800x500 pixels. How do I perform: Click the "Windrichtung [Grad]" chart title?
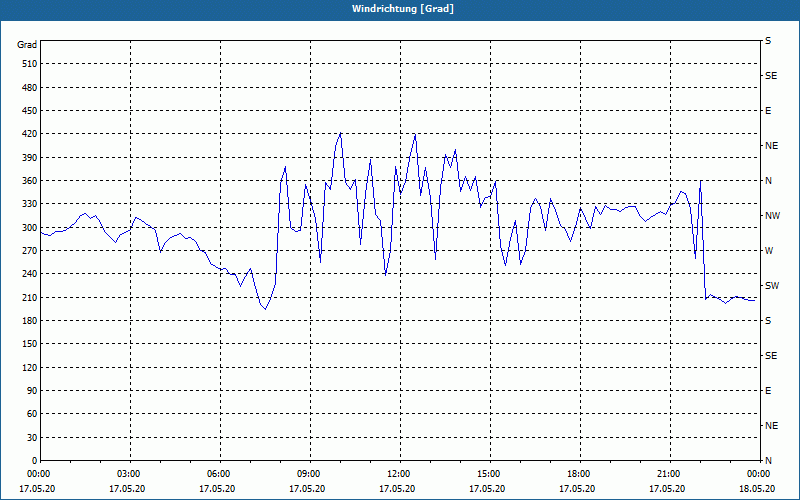[403, 9]
